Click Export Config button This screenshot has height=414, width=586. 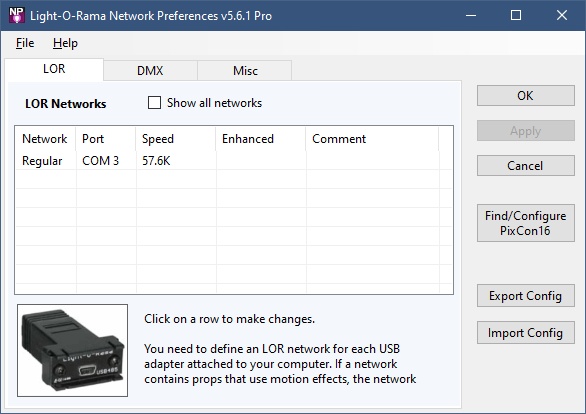[525, 296]
